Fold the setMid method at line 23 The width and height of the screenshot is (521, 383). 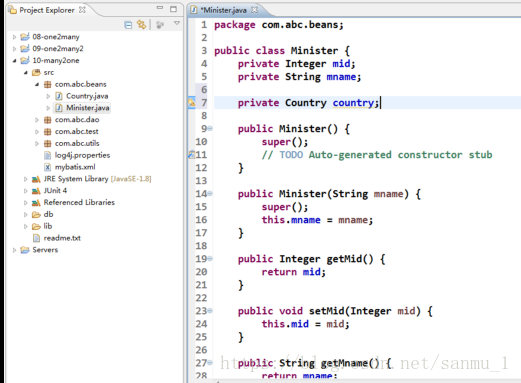[x=210, y=310]
